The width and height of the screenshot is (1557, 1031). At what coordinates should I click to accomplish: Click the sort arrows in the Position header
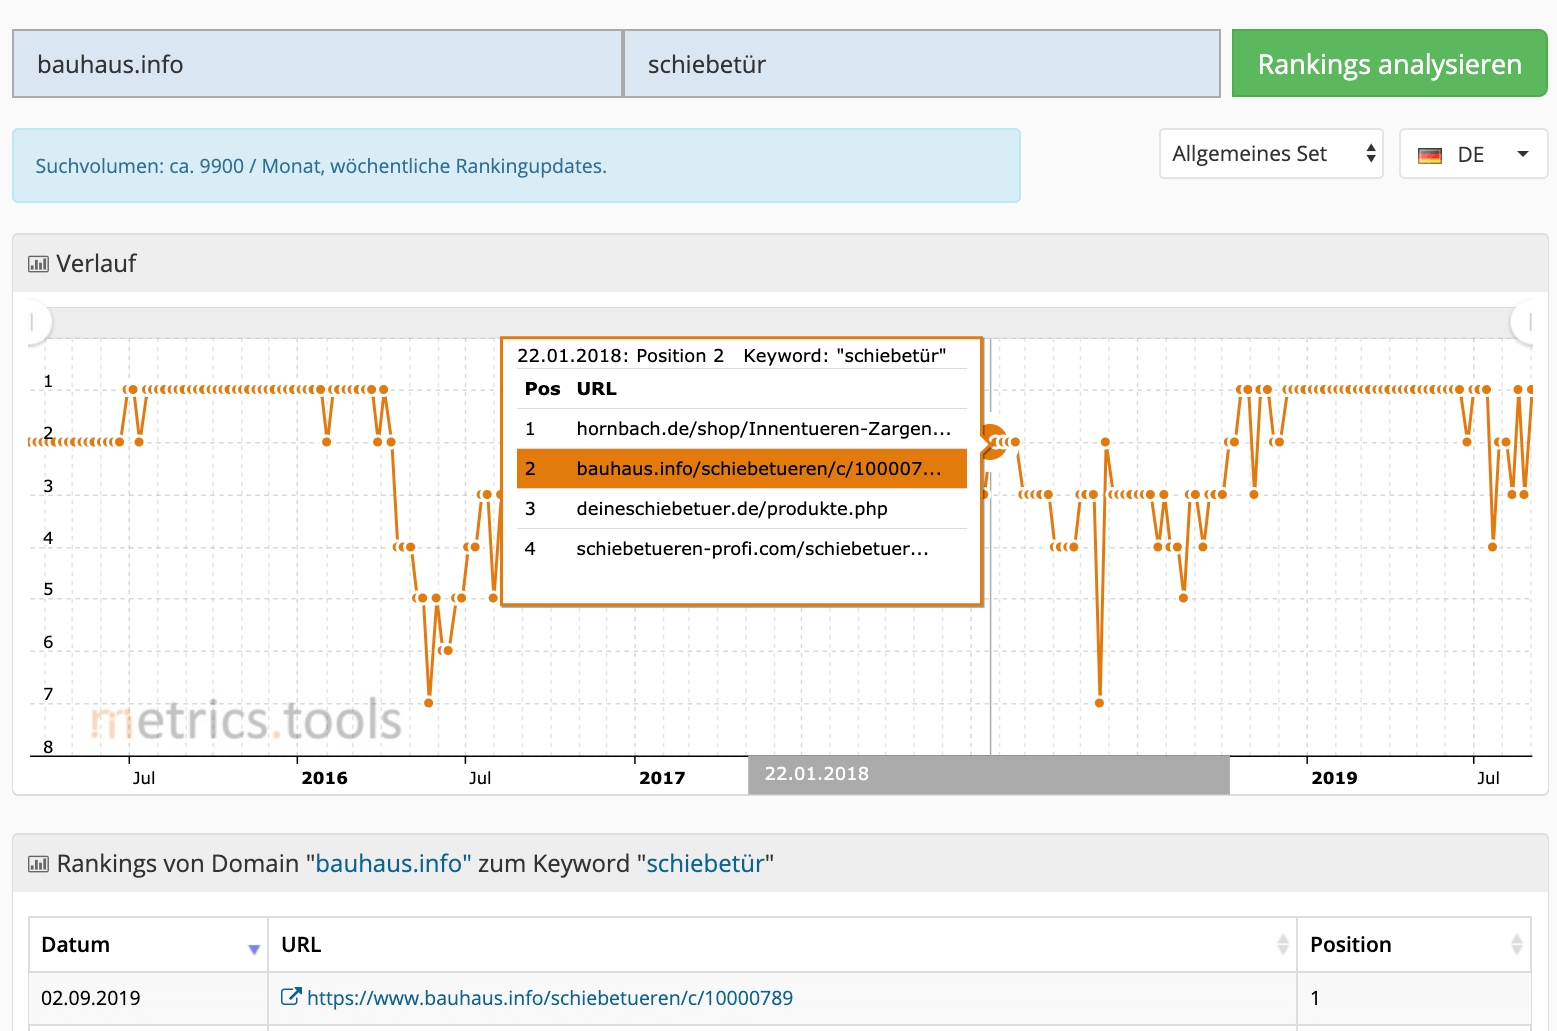coord(1516,944)
